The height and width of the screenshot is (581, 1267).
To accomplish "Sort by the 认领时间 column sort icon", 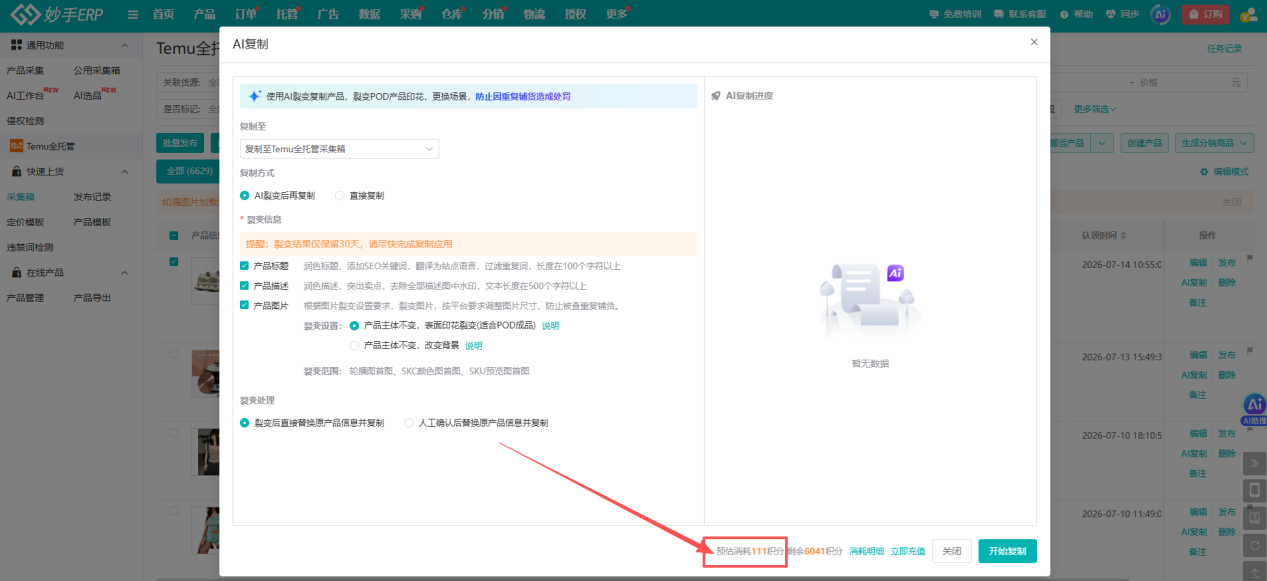I will (1125, 235).
